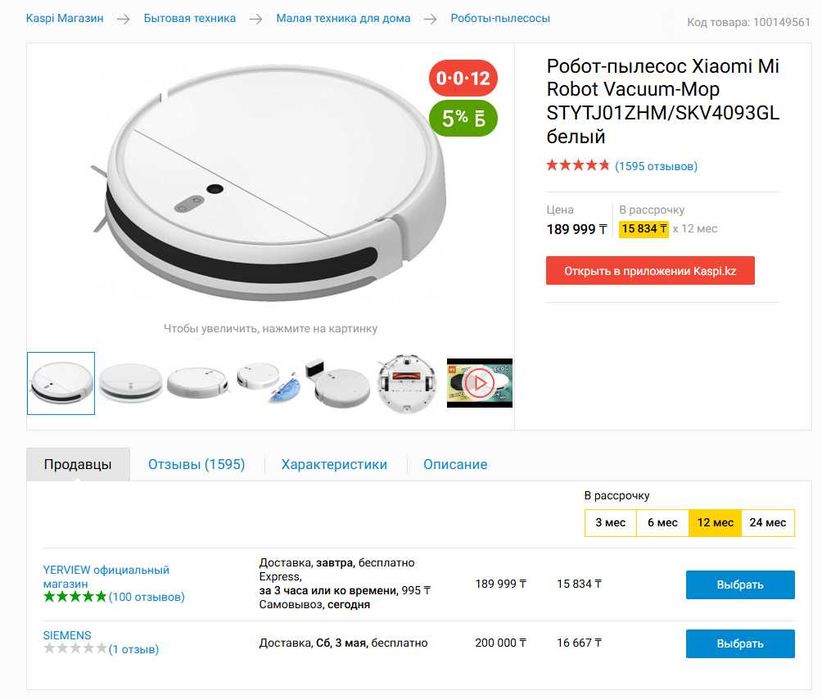Viewport: 822px width, 699px height.
Task: Select the 24 мес installment option
Action: click(768, 523)
